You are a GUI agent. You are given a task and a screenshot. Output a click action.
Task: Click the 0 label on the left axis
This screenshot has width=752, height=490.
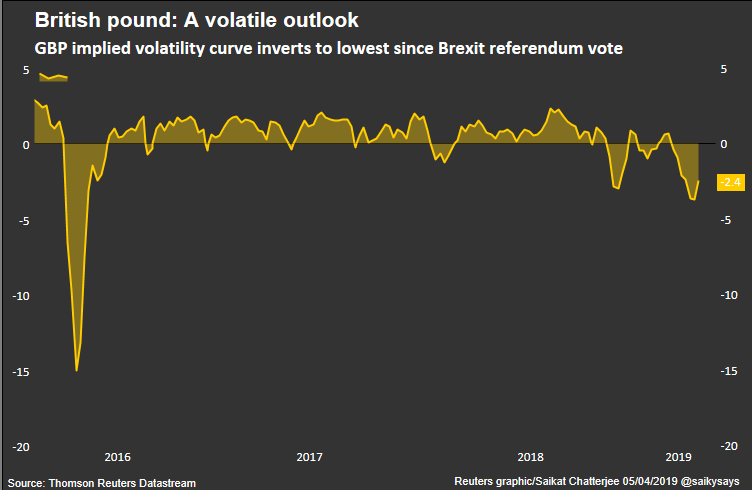point(25,144)
